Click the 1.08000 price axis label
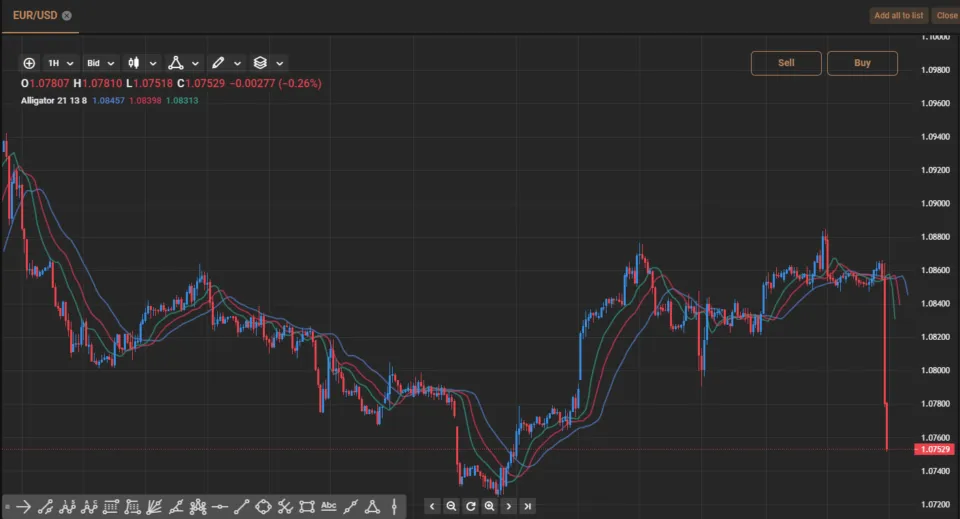The width and height of the screenshot is (960, 519). point(935,370)
